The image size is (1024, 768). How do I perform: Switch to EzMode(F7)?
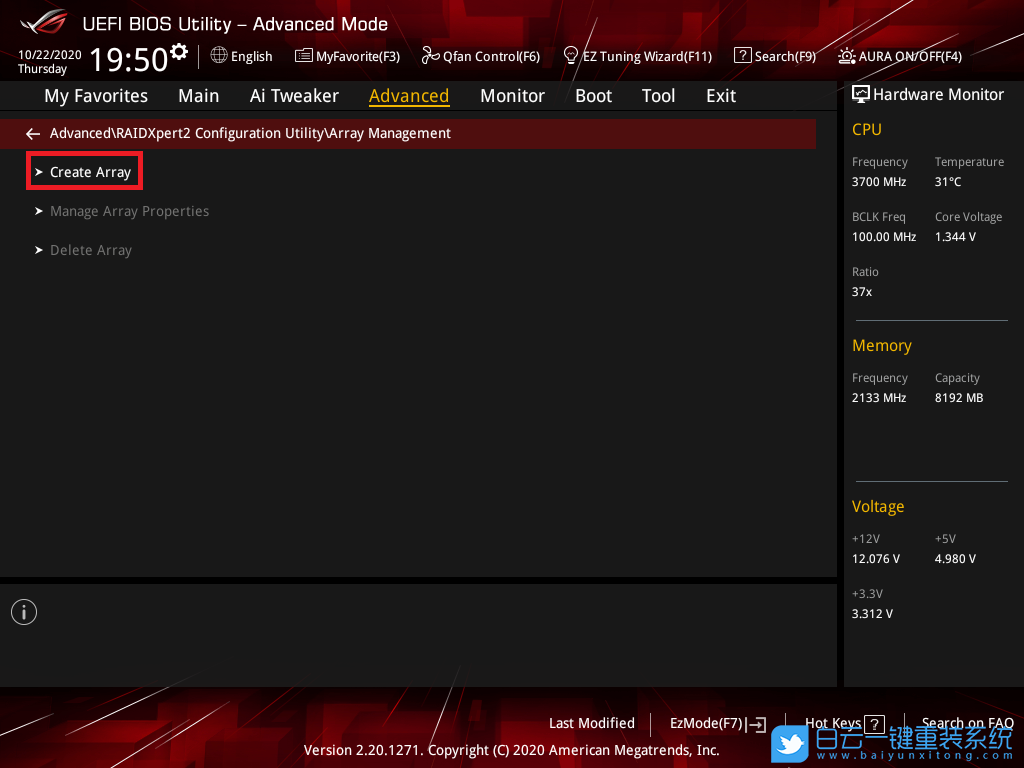point(716,724)
